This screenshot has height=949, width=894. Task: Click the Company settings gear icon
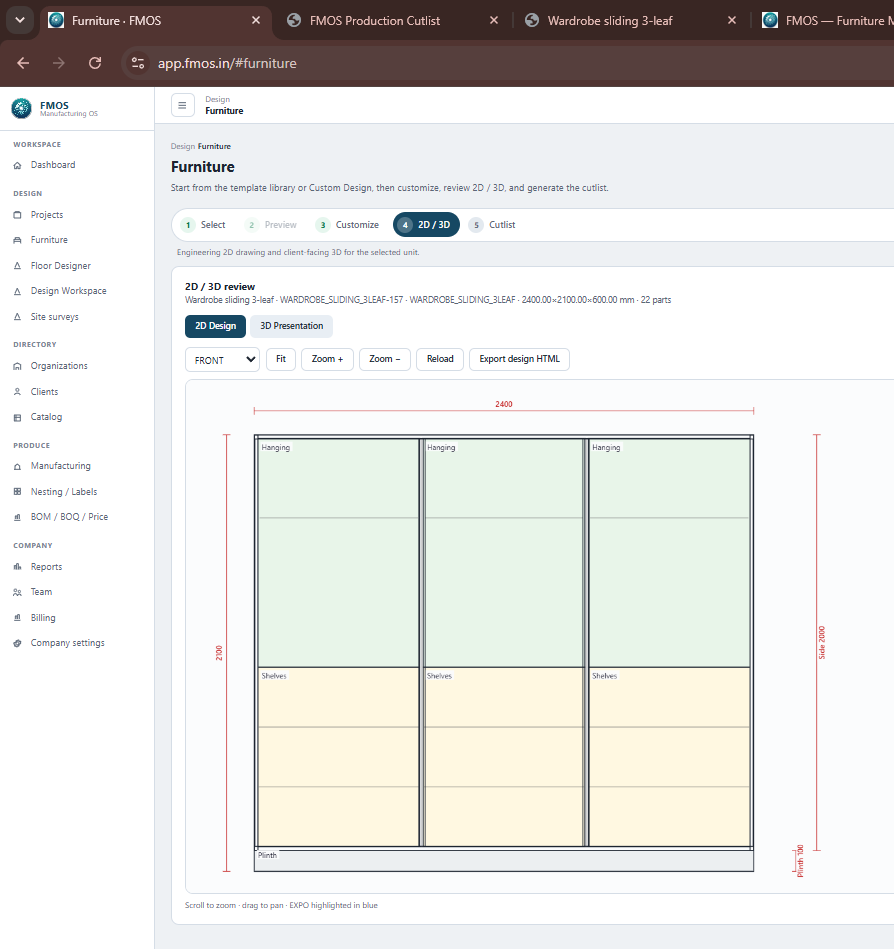coord(18,643)
